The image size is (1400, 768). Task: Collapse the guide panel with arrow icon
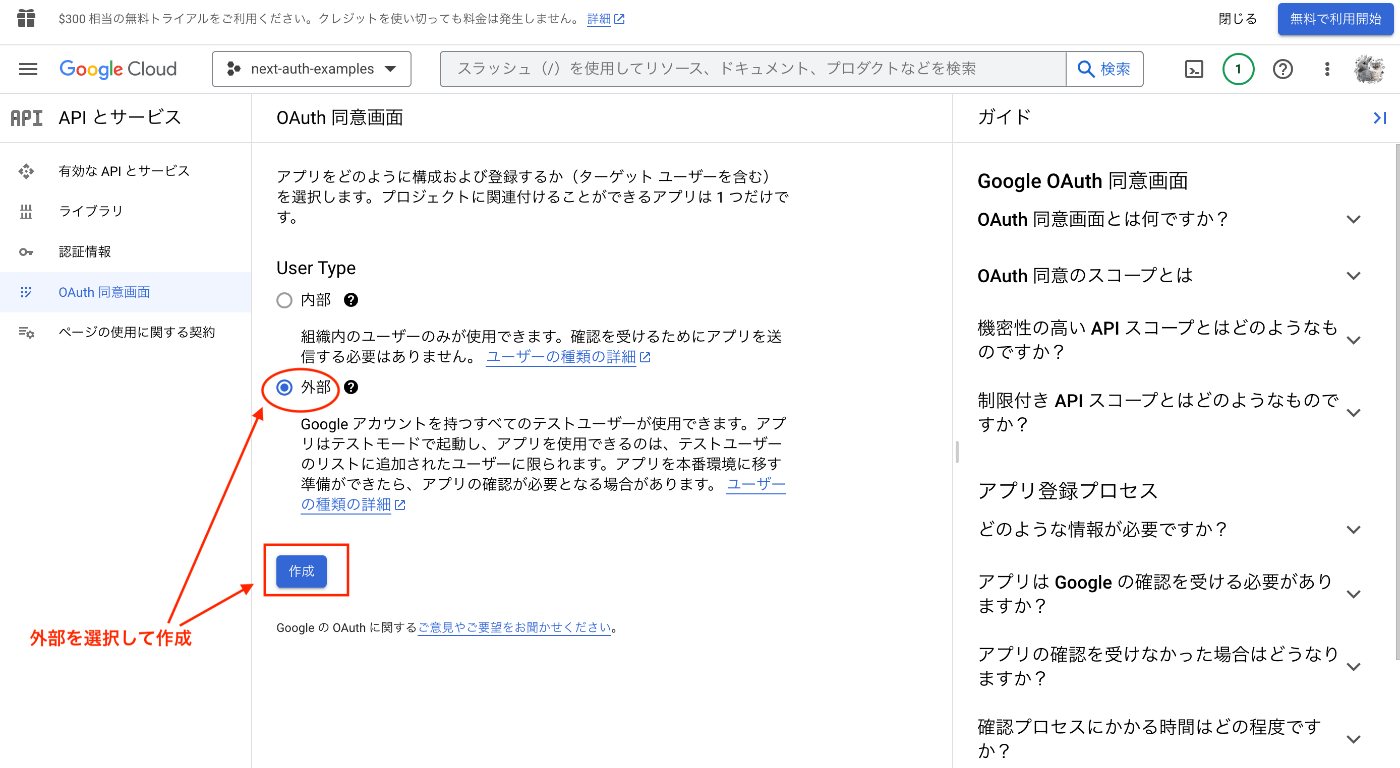[1380, 118]
